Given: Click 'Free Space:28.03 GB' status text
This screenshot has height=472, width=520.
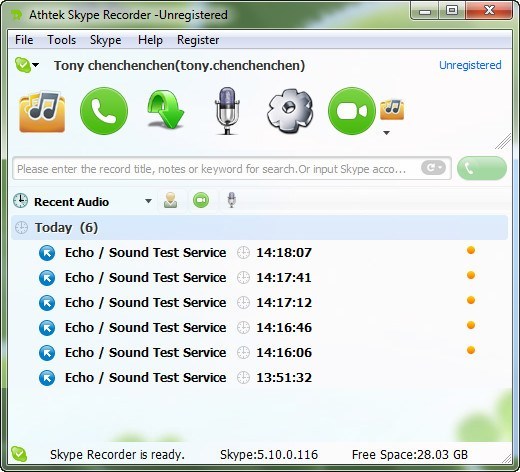Looking at the screenshot, I should pyautogui.click(x=410, y=455).
